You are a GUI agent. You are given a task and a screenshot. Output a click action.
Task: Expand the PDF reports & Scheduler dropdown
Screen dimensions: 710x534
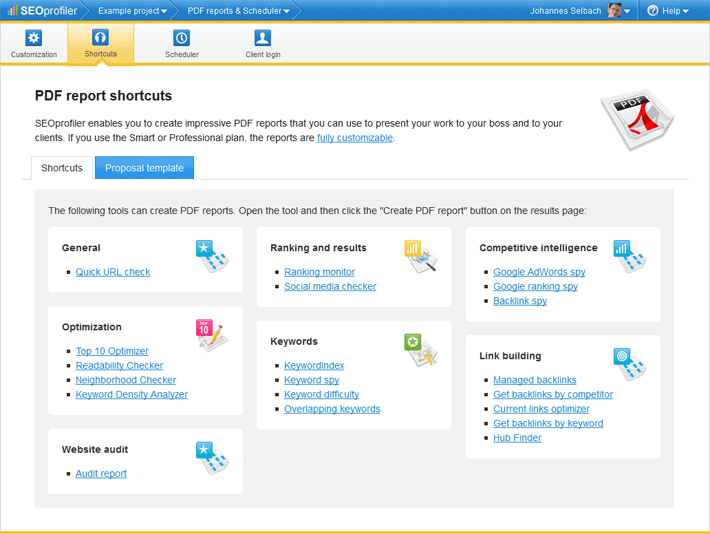(x=238, y=11)
